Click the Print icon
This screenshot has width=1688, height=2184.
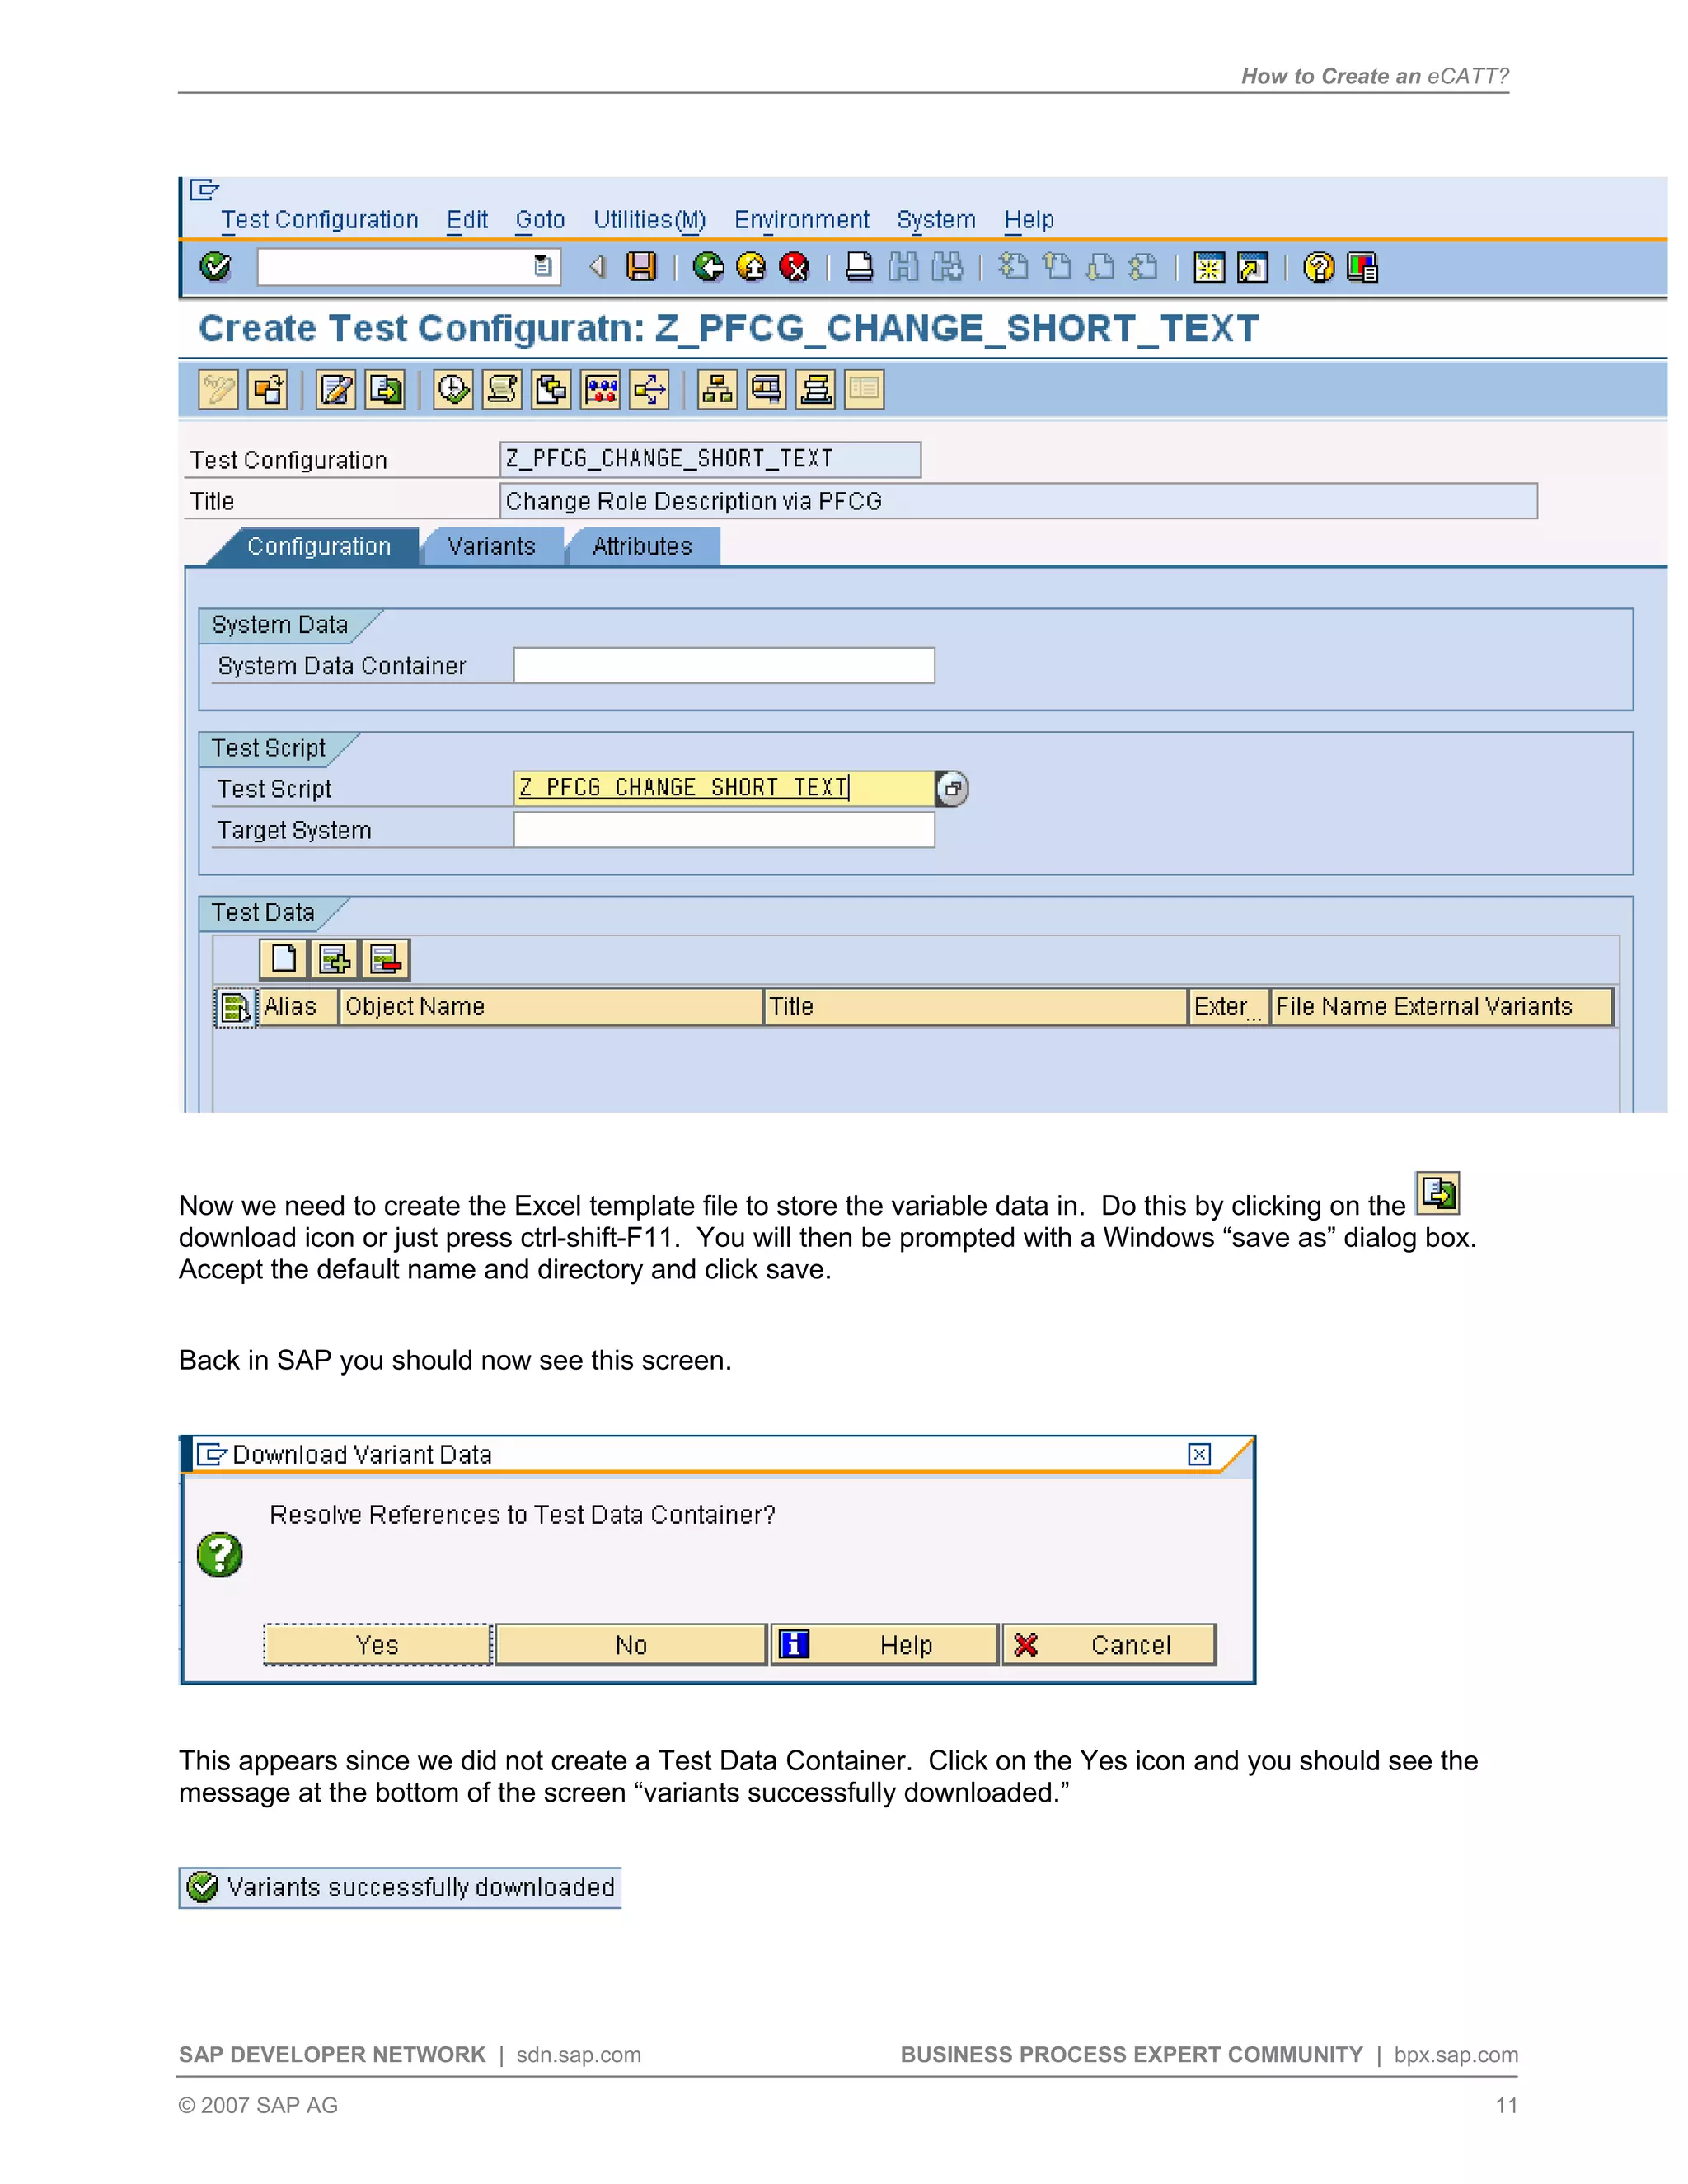coord(860,267)
